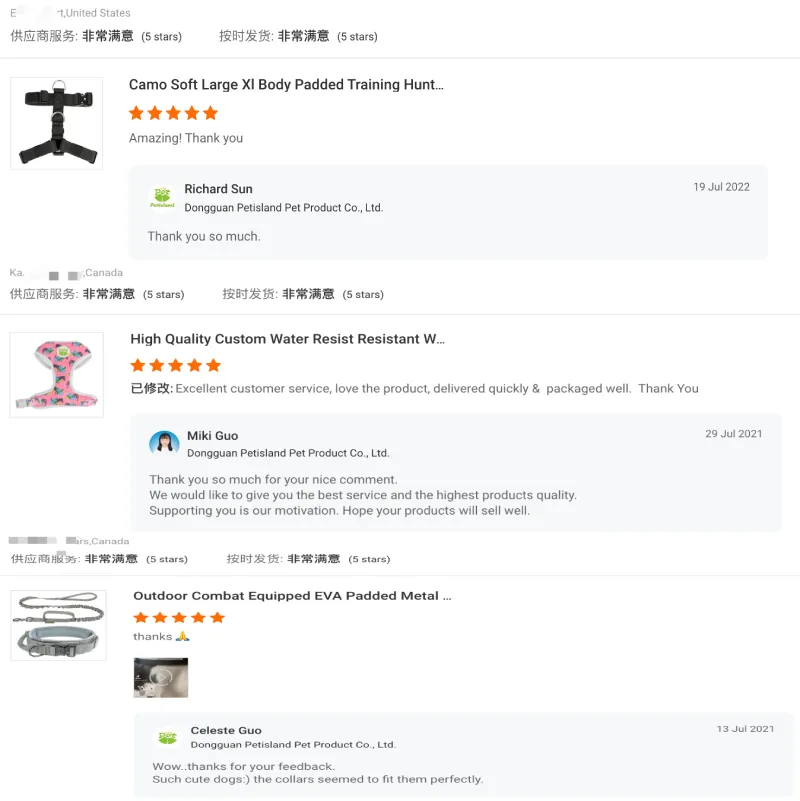Click the middle star above 'Amazing! Thank you'
This screenshot has height=801, width=800.
tap(174, 113)
